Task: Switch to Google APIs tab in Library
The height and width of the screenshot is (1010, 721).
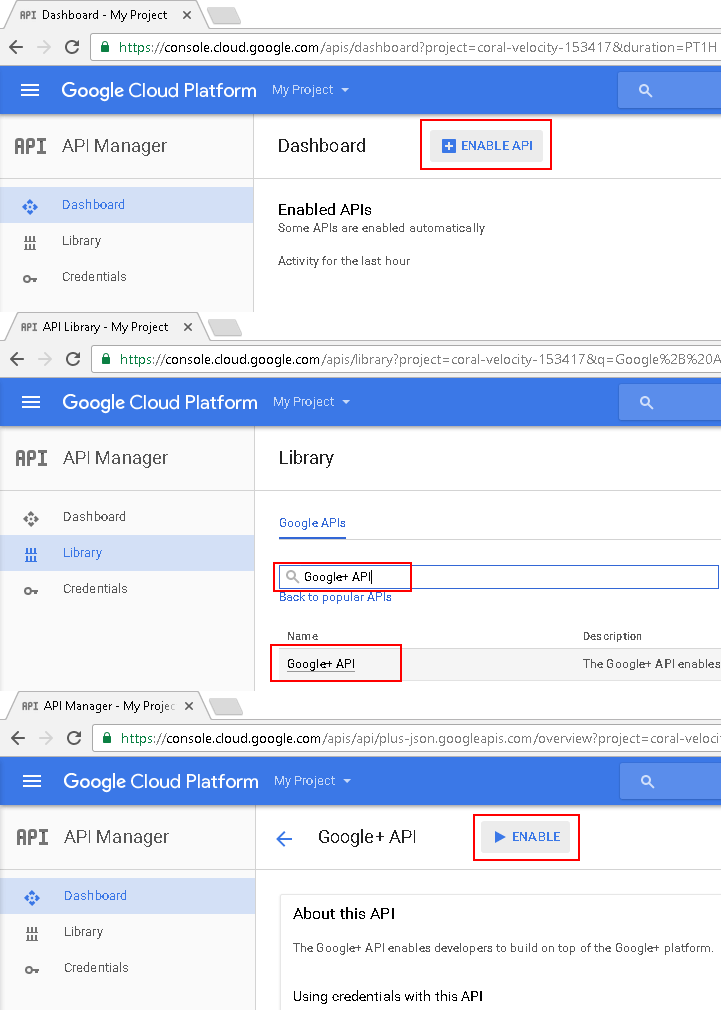Action: pos(312,523)
